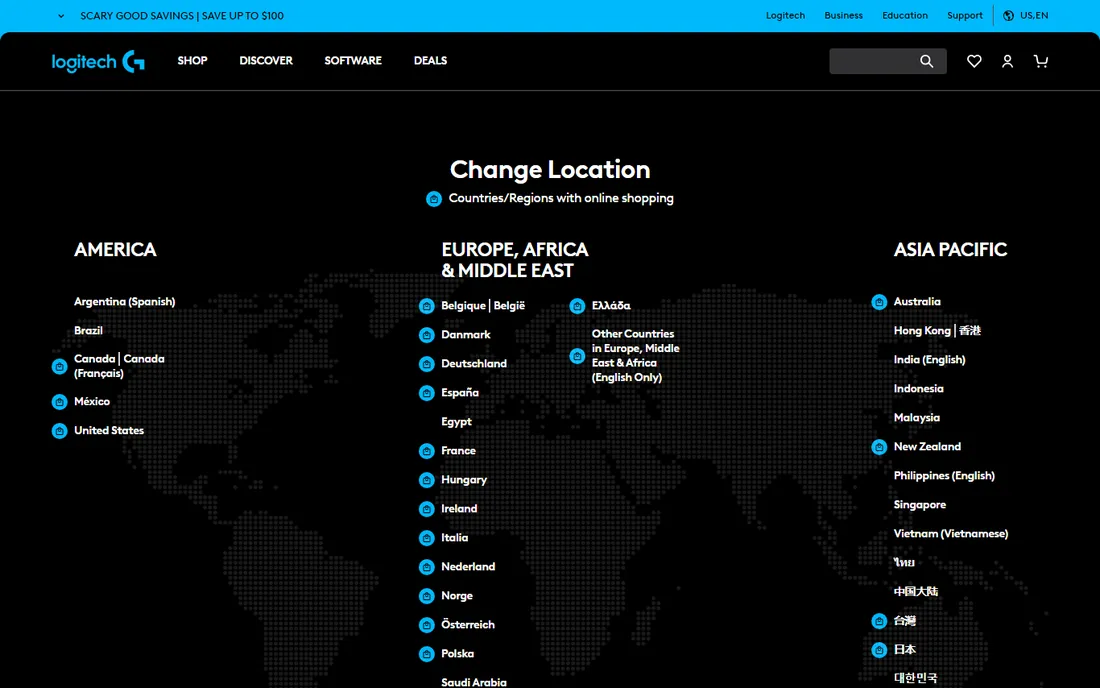1100x688 pixels.
Task: Select Vietnam (Vietnamese)
Action: point(951,534)
